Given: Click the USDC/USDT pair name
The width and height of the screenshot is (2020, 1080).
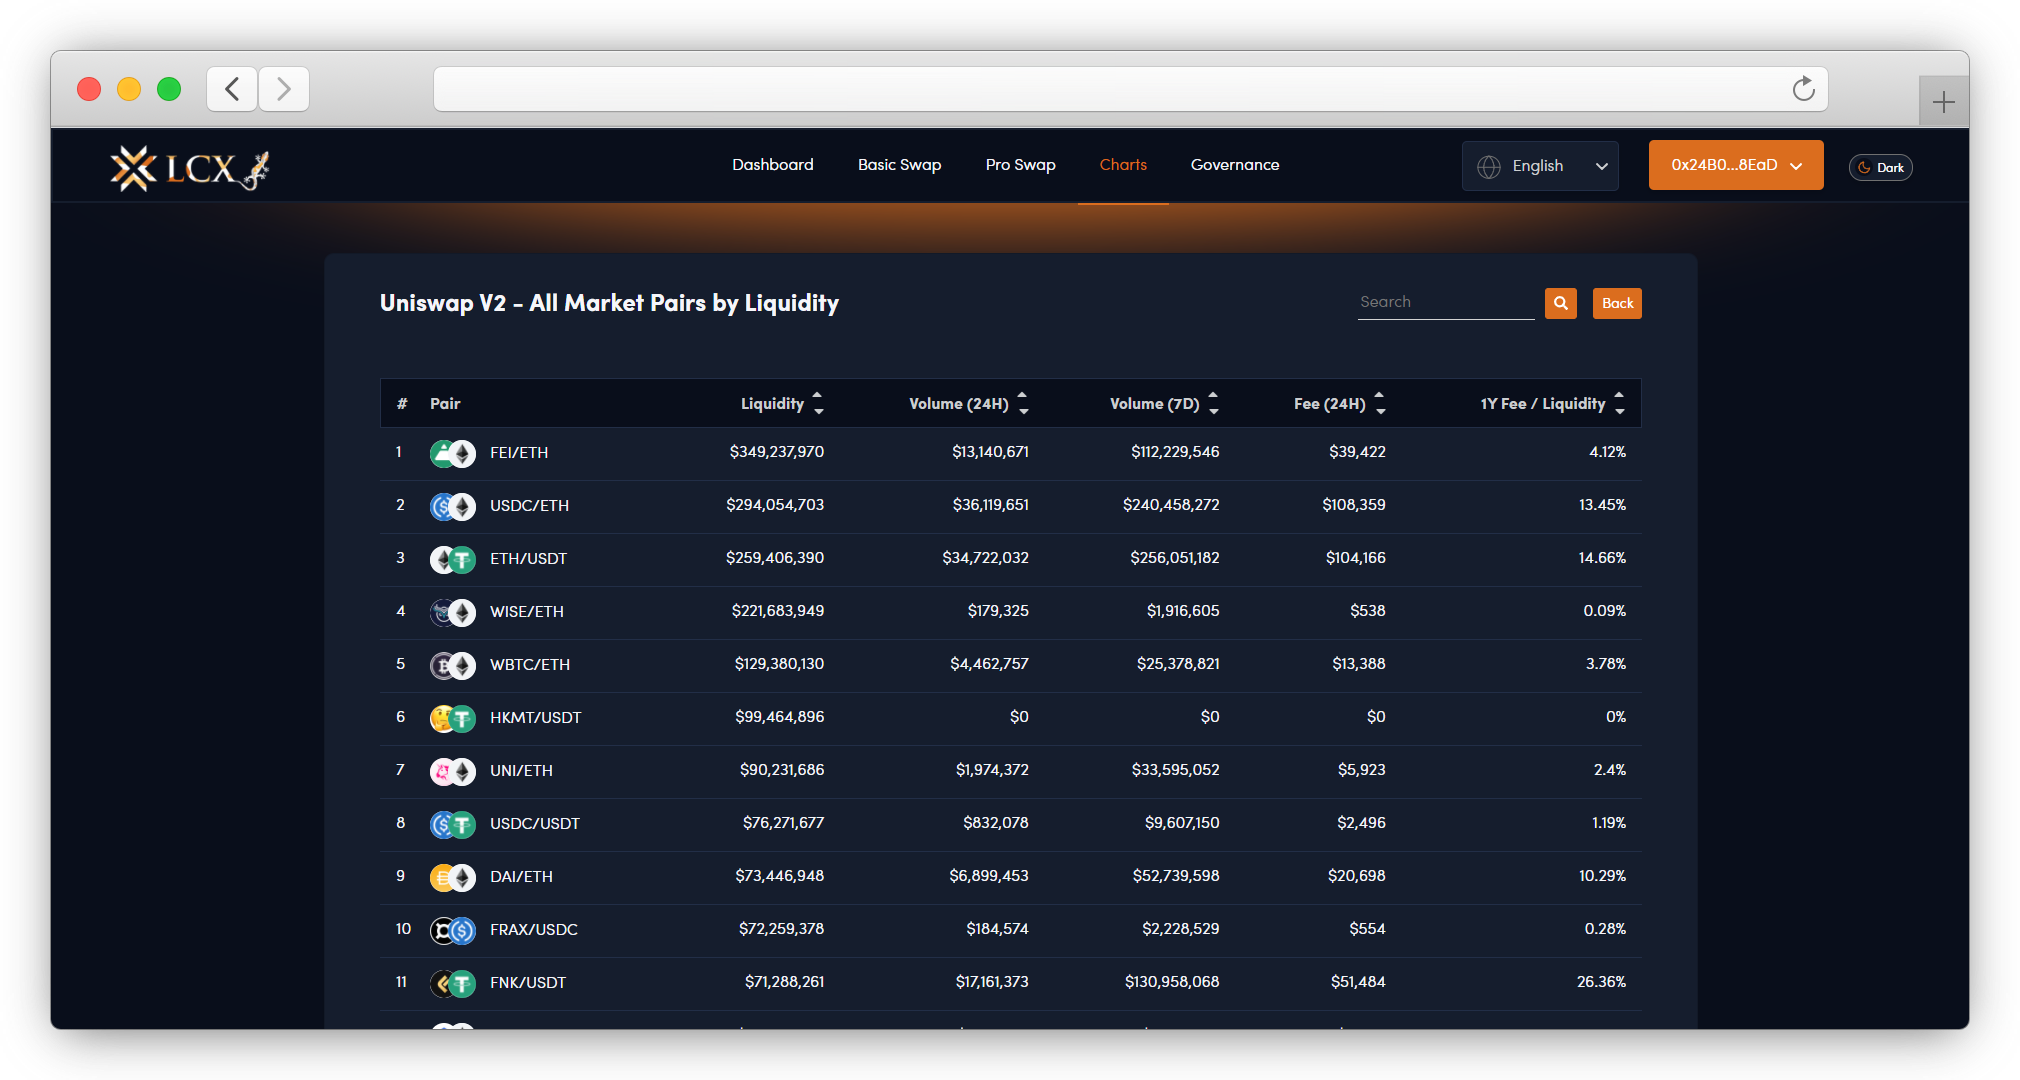Looking at the screenshot, I should 535,824.
